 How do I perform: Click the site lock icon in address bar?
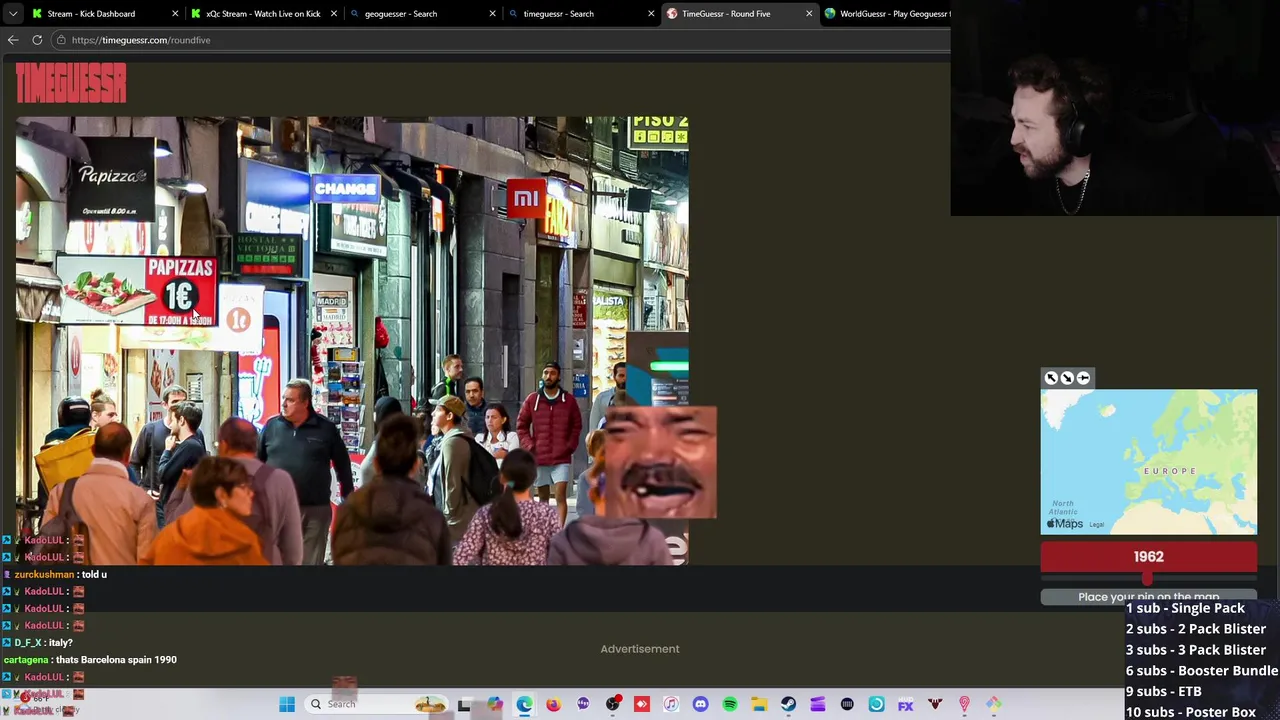[61, 40]
